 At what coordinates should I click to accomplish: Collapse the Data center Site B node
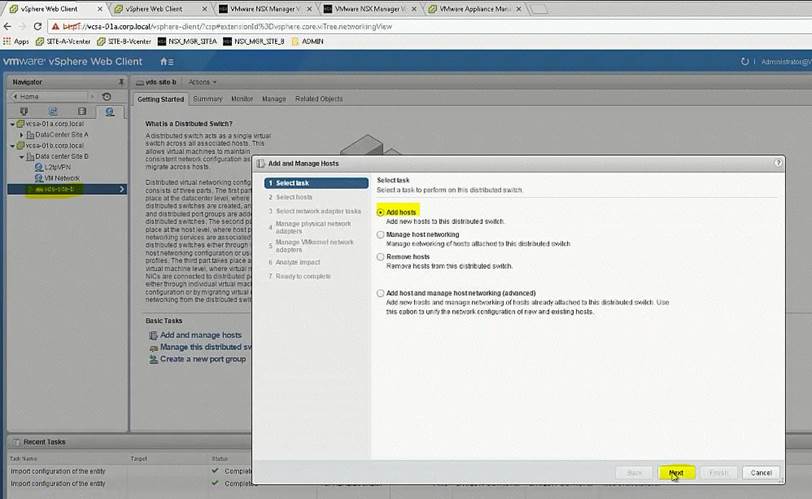click(22, 157)
